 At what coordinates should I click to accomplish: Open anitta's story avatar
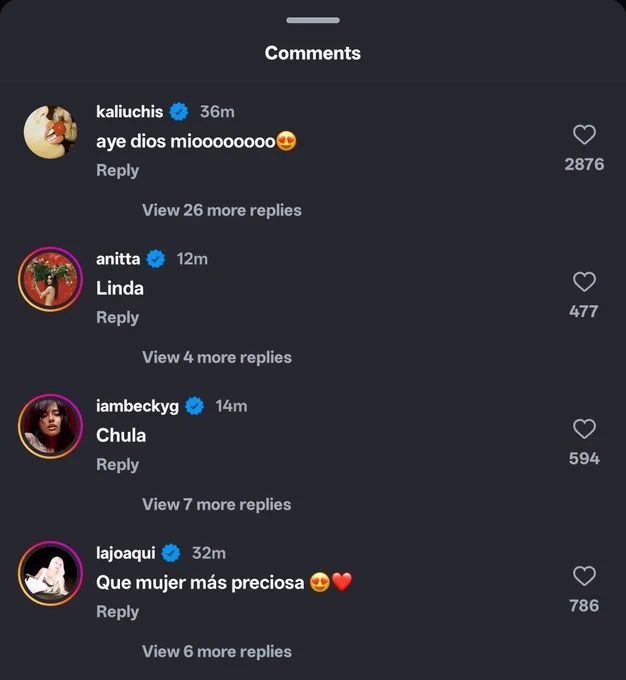[x=50, y=279]
